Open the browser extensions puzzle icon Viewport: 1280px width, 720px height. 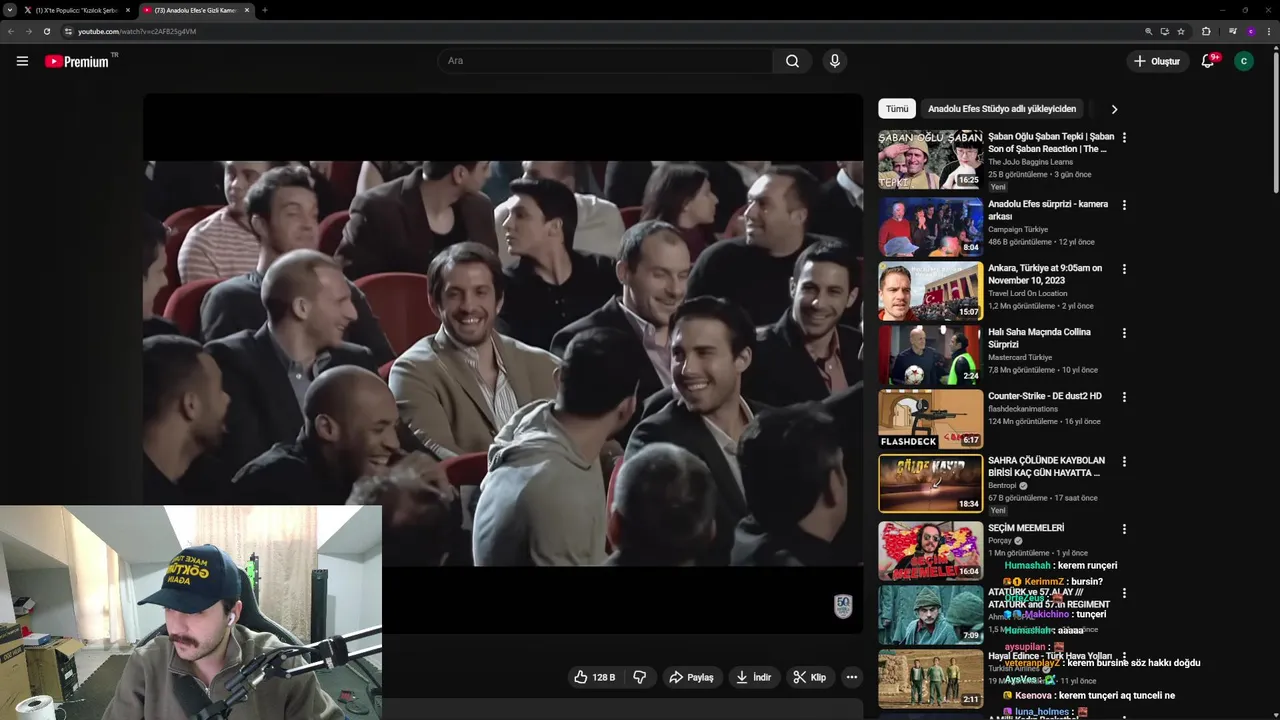point(1206,31)
